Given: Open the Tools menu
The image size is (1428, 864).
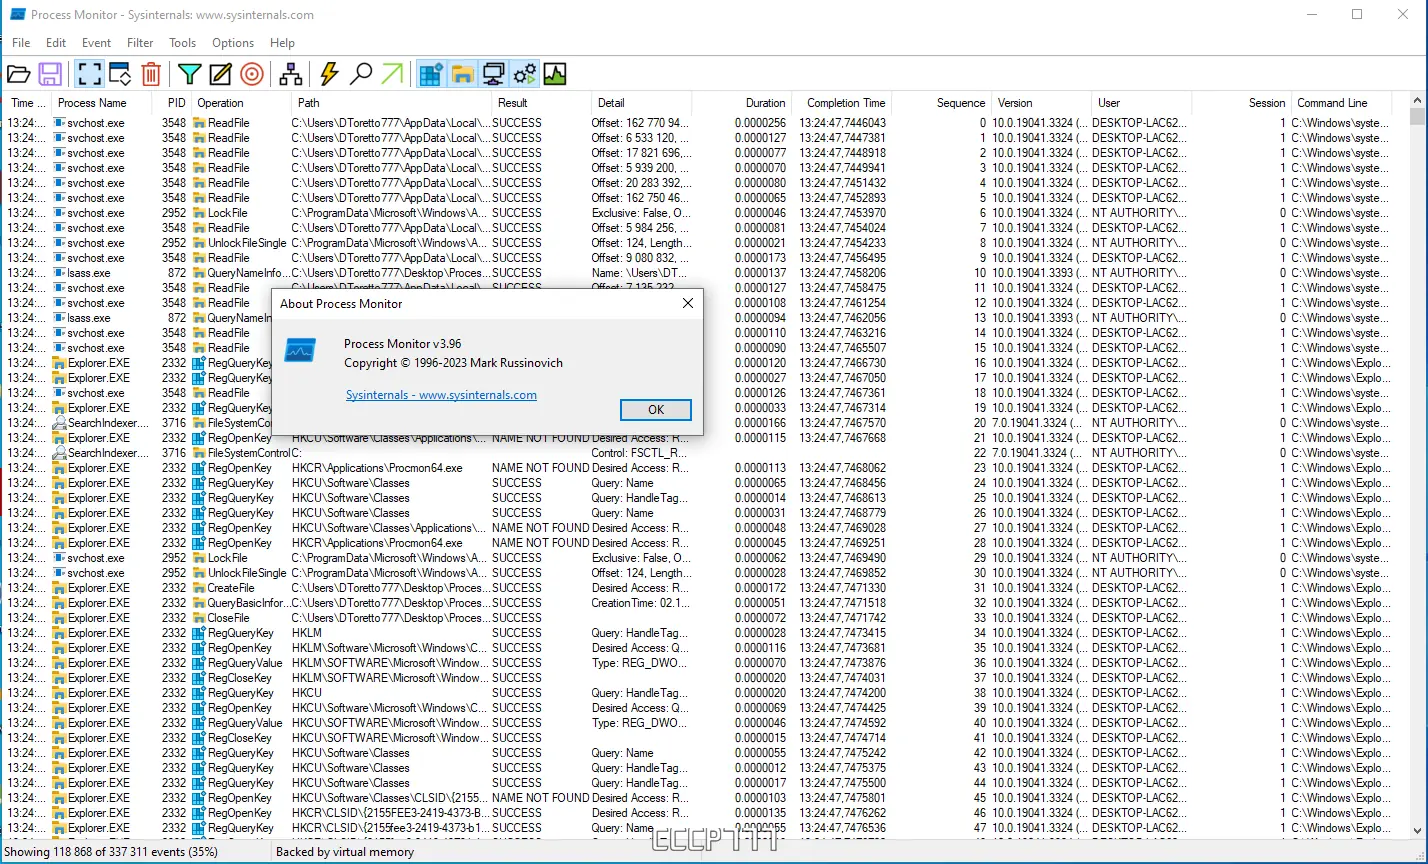Looking at the screenshot, I should pos(183,43).
